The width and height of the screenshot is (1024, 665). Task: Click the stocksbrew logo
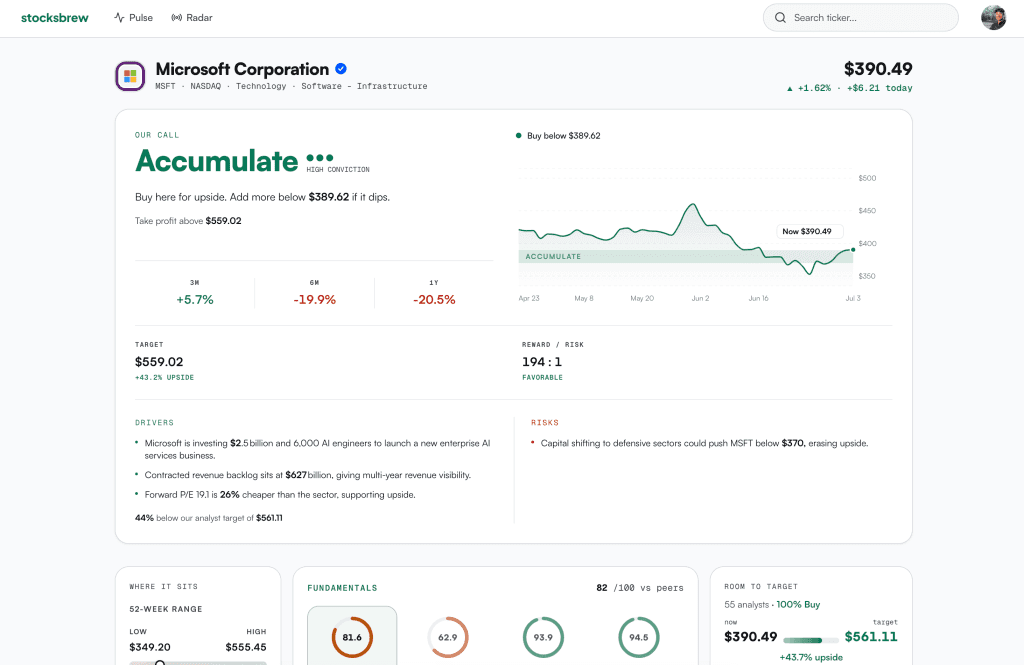(55, 18)
